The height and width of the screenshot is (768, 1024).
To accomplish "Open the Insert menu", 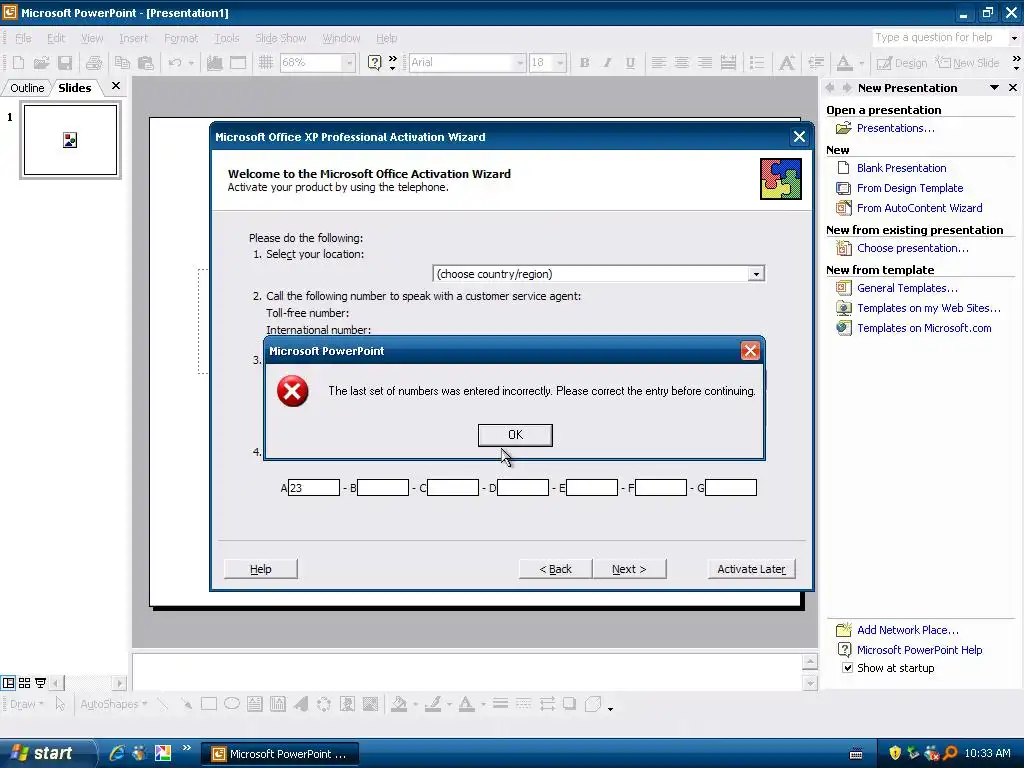I will pos(133,39).
